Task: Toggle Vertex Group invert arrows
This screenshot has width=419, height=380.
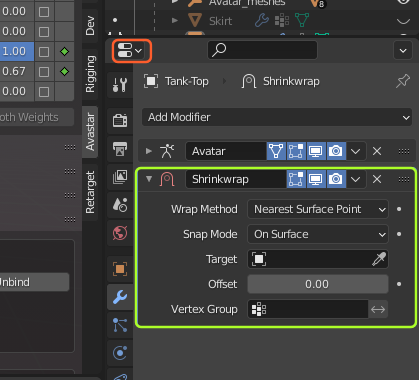Action: coord(378,309)
